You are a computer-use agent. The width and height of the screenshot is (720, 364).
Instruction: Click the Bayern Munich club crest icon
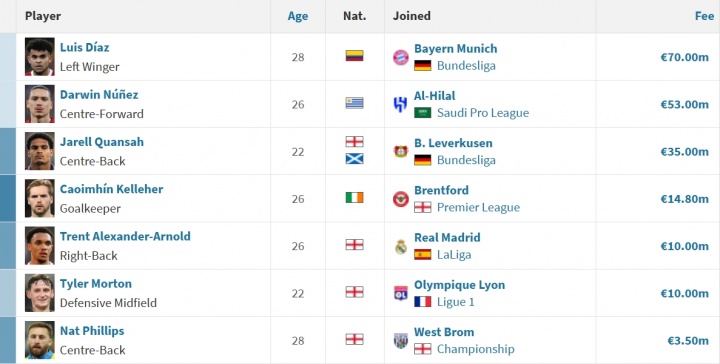[x=400, y=57]
